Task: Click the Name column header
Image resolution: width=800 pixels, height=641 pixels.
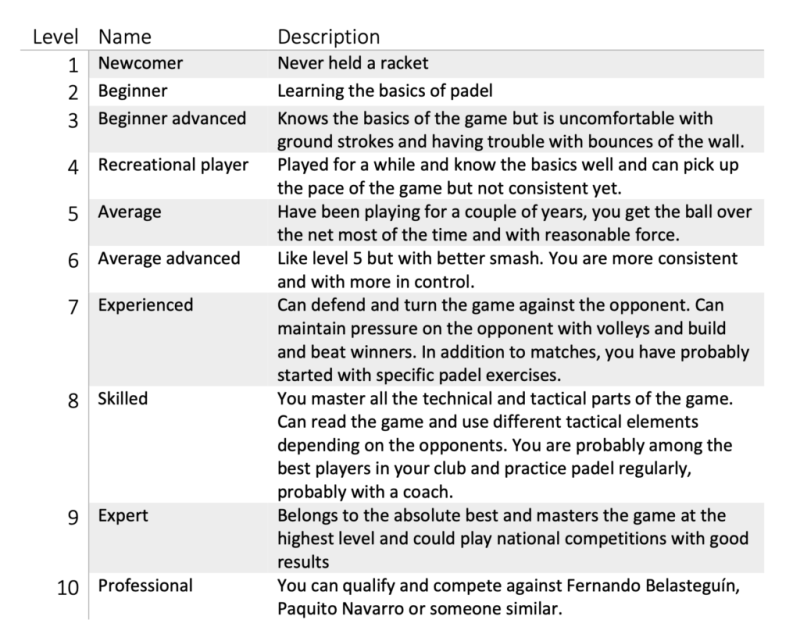Action: pyautogui.click(x=125, y=37)
